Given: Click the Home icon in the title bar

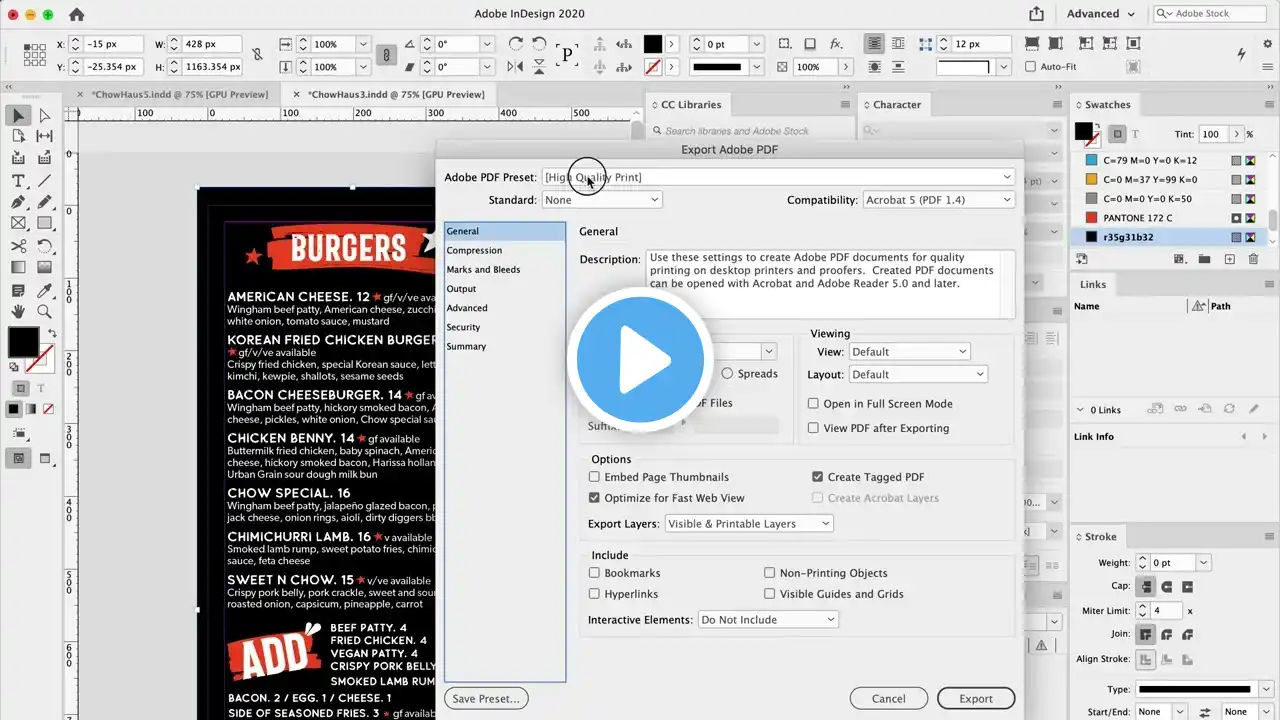Looking at the screenshot, I should coord(77,14).
